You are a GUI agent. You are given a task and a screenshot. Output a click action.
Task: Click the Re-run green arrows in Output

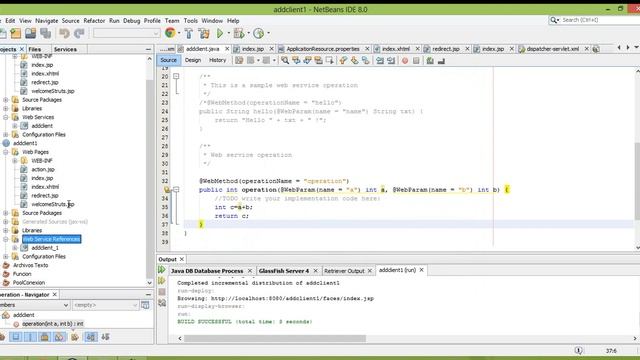162,270
